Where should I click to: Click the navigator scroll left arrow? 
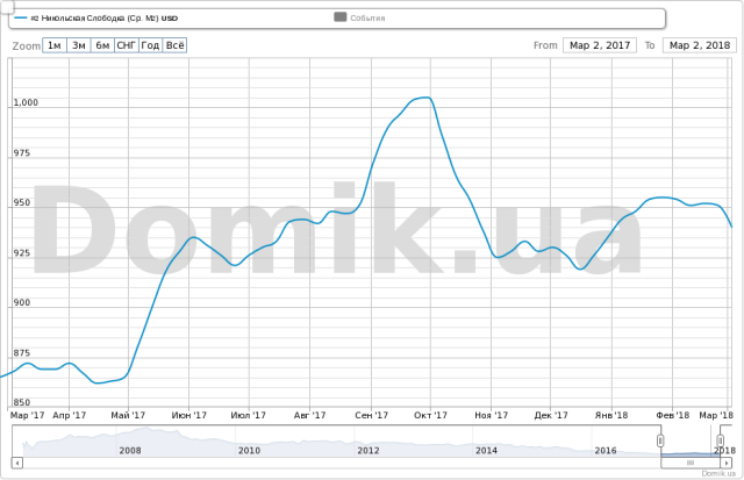[17, 462]
